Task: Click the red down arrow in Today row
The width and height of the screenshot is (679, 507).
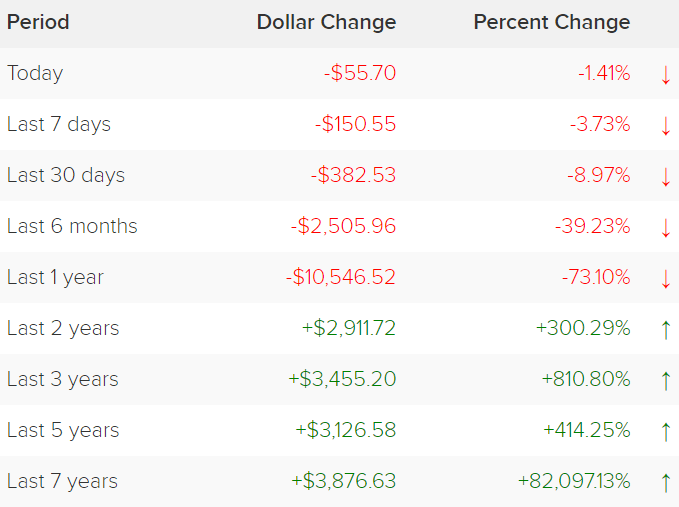Action: coord(666,74)
